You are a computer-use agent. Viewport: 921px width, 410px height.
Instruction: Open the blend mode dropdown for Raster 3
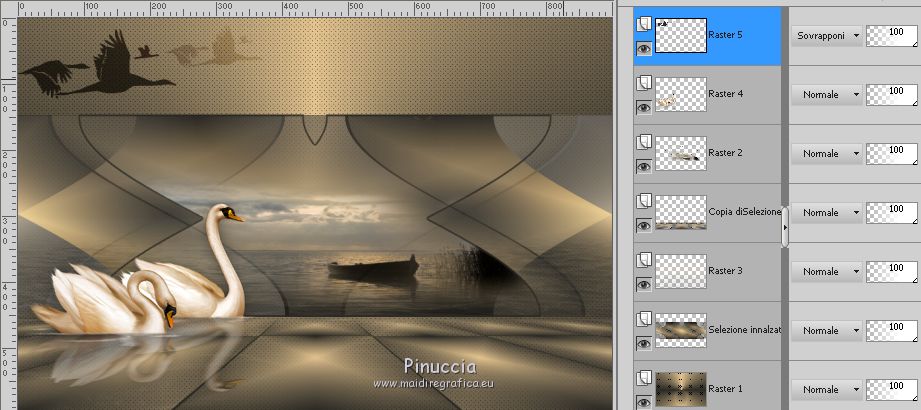click(x=826, y=272)
